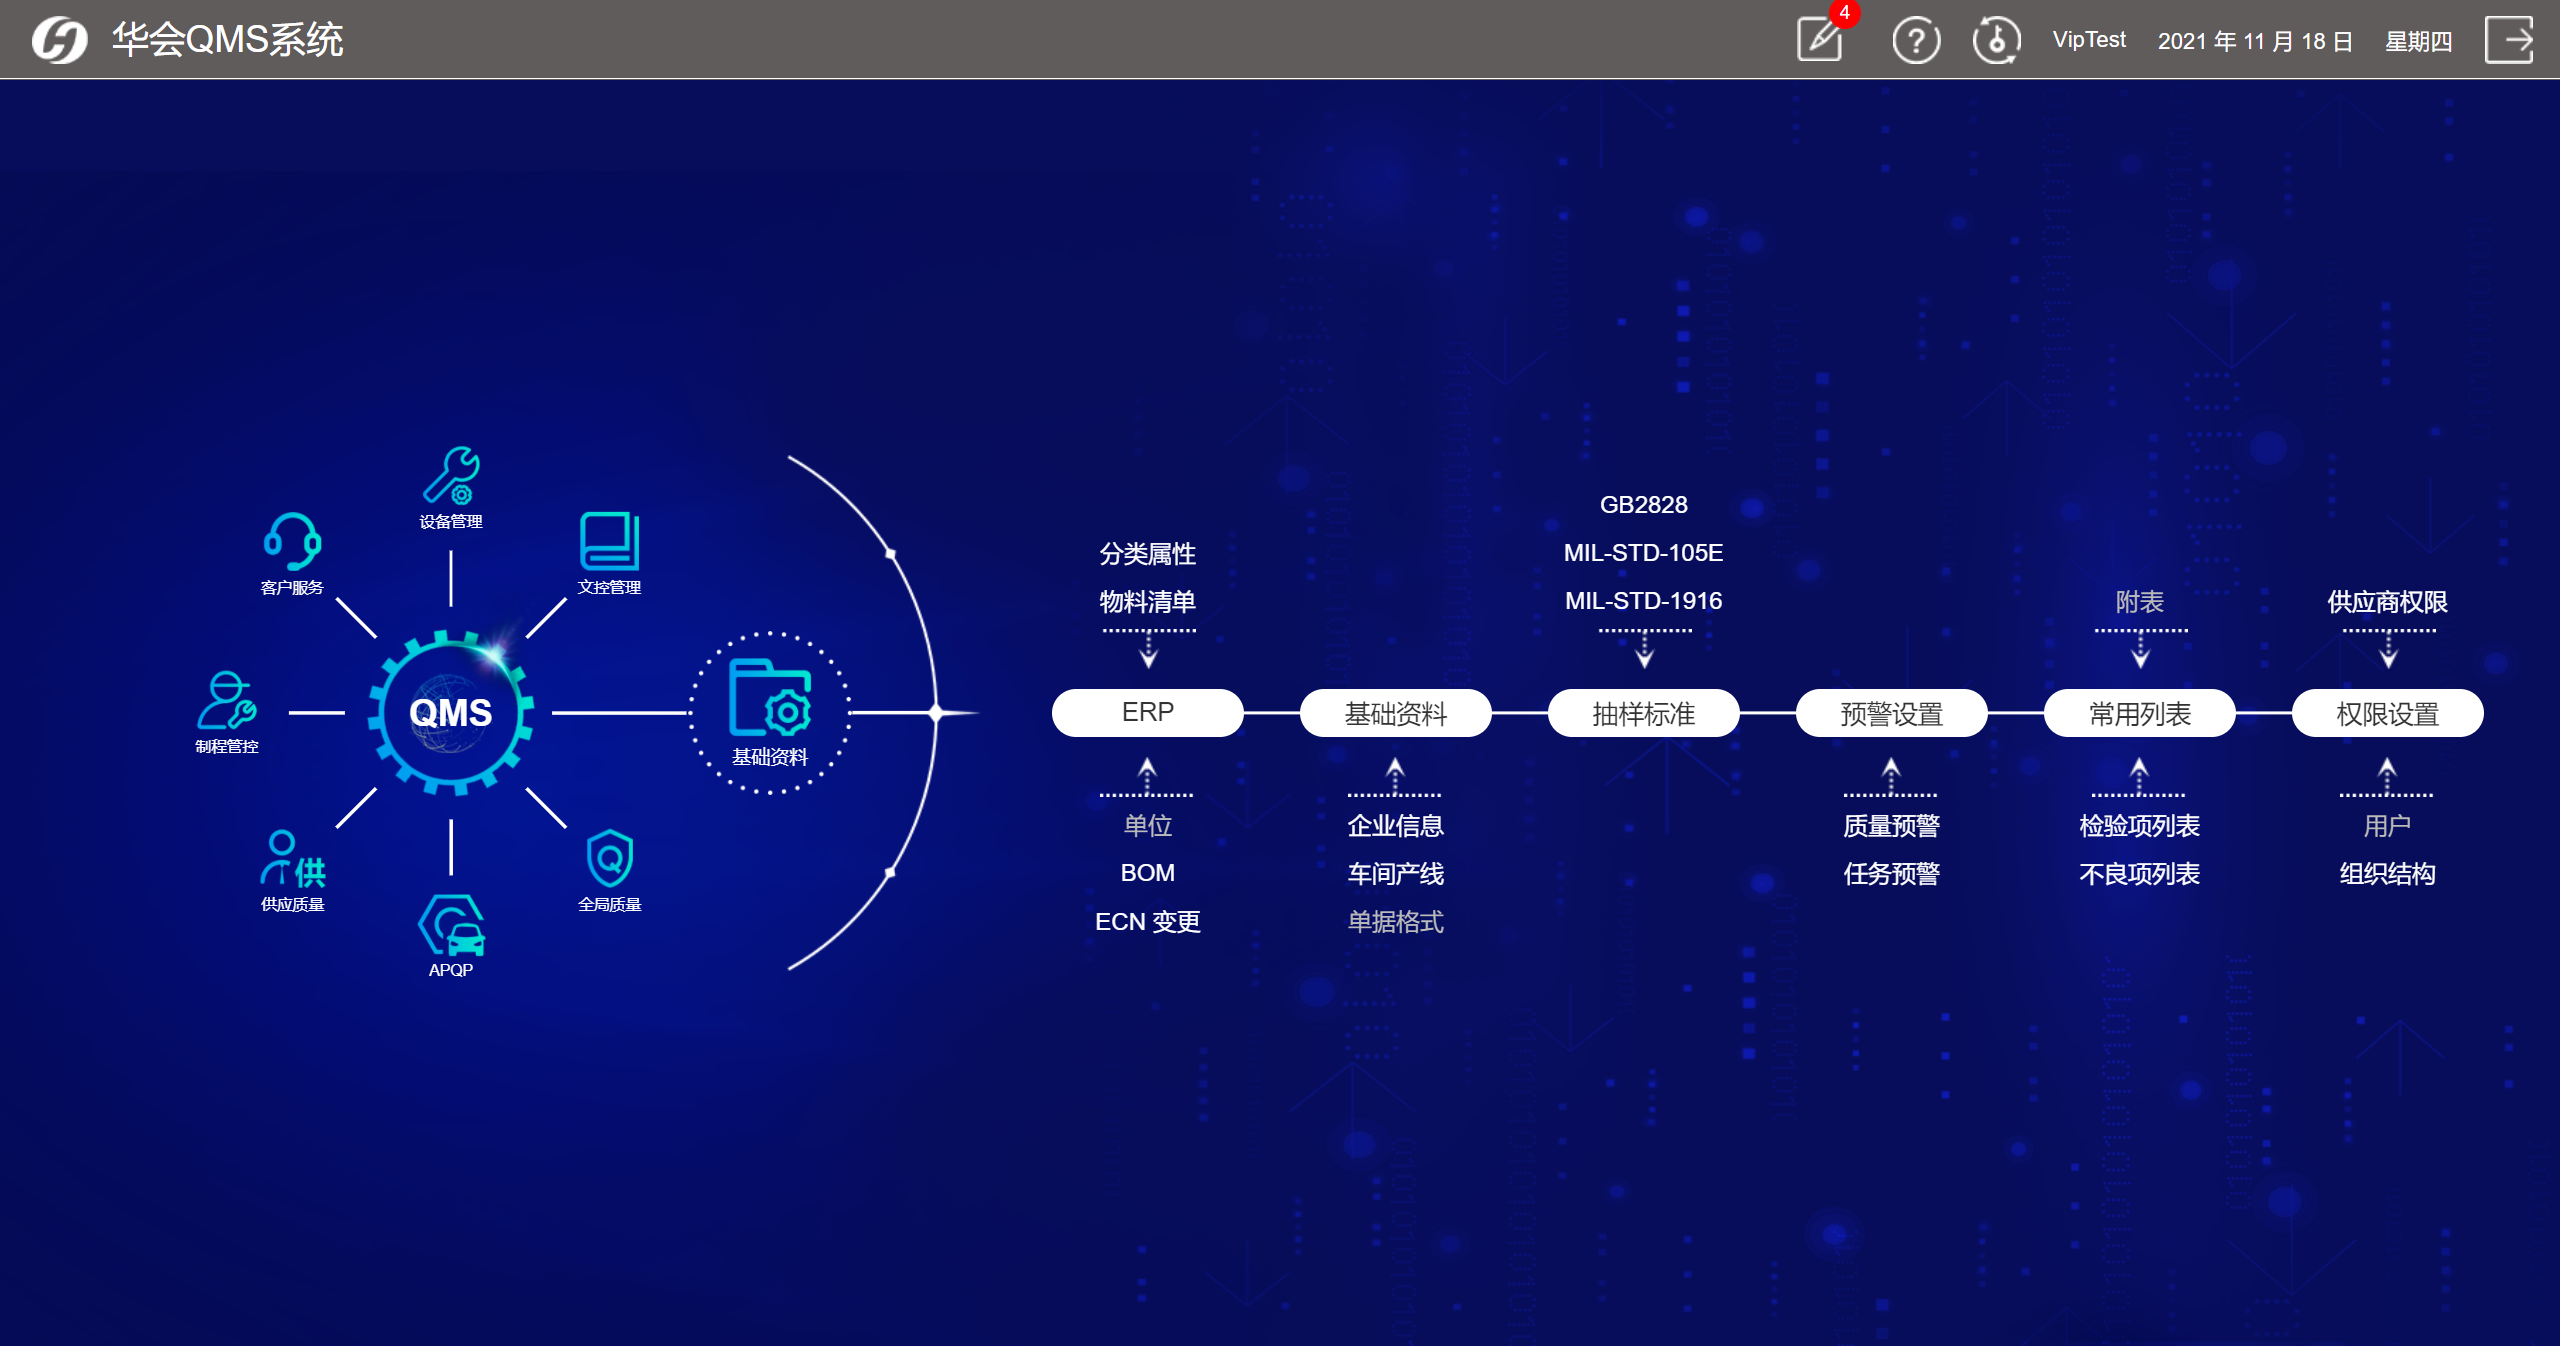Select the ERP pill button

(x=1147, y=712)
